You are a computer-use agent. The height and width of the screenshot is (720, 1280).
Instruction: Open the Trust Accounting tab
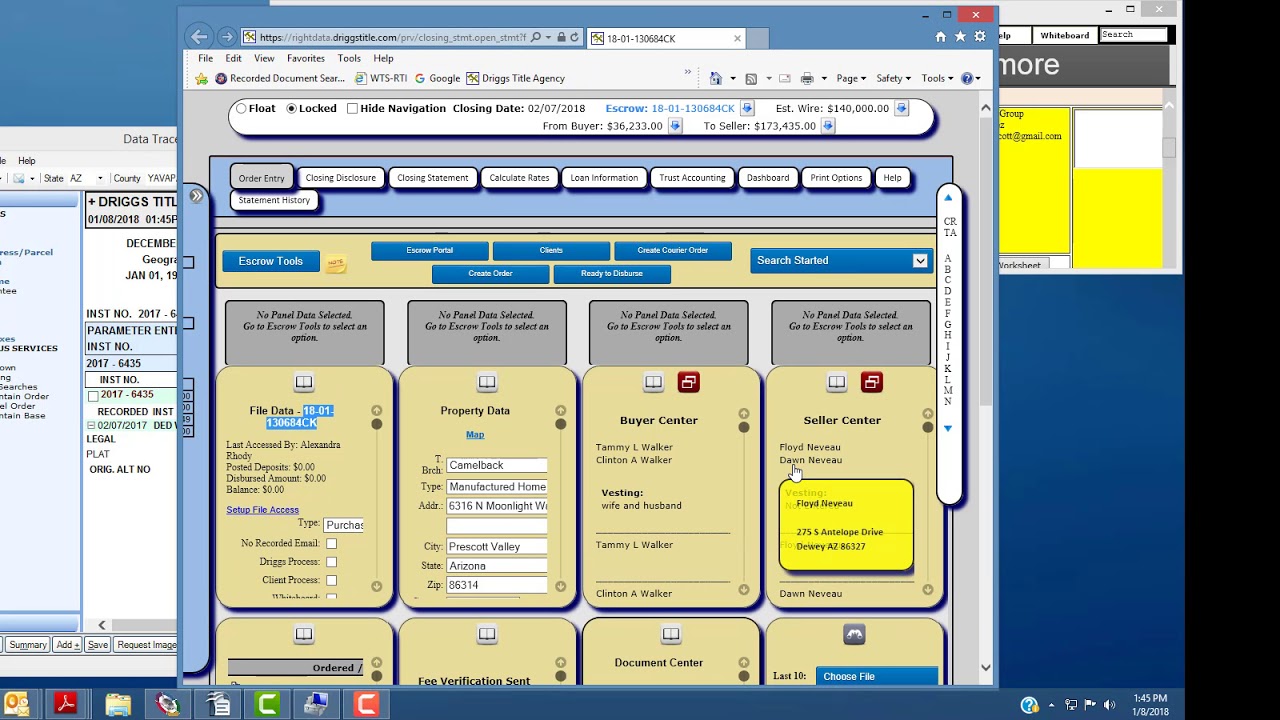pyautogui.click(x=692, y=178)
